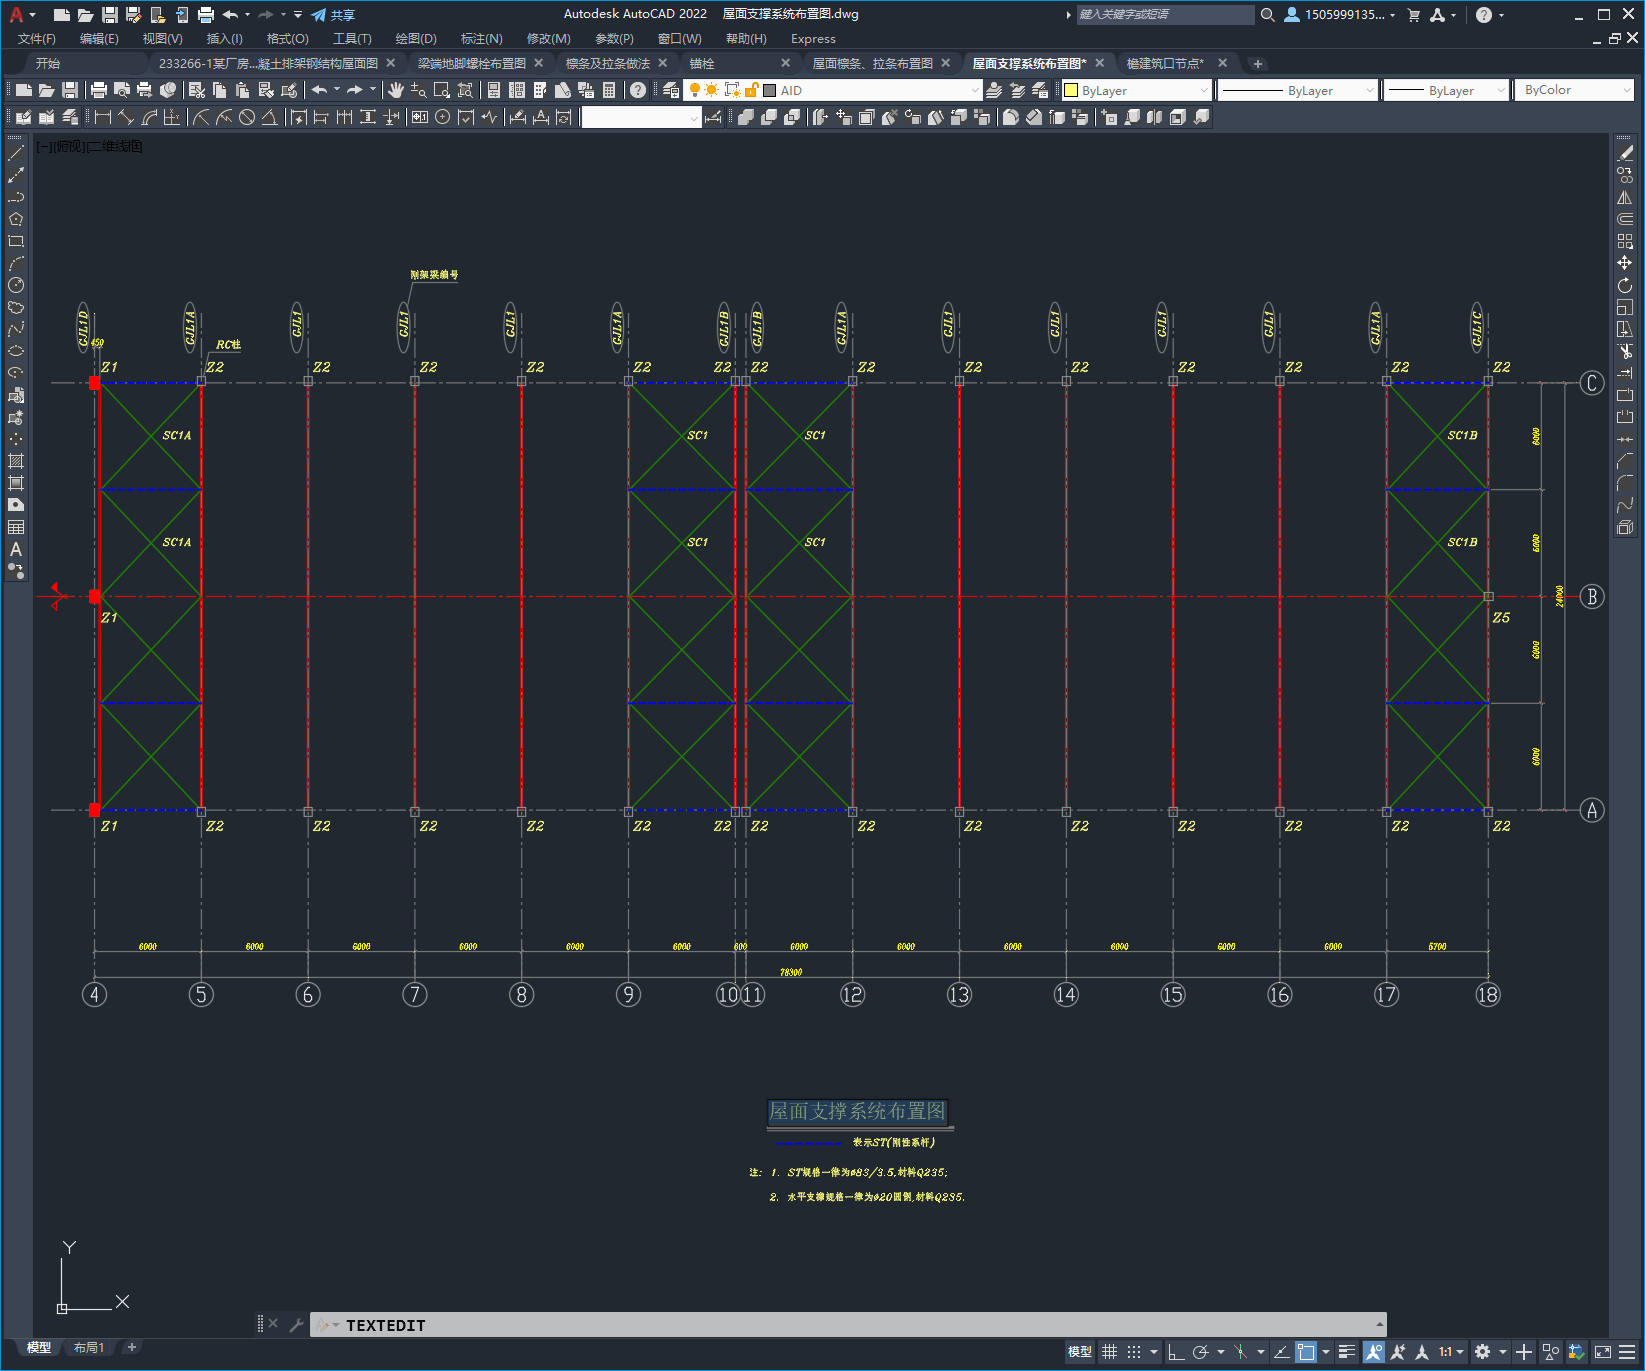Select the Table tool in left toolbar
Viewport: 1645px width, 1371px height.
[x=16, y=527]
